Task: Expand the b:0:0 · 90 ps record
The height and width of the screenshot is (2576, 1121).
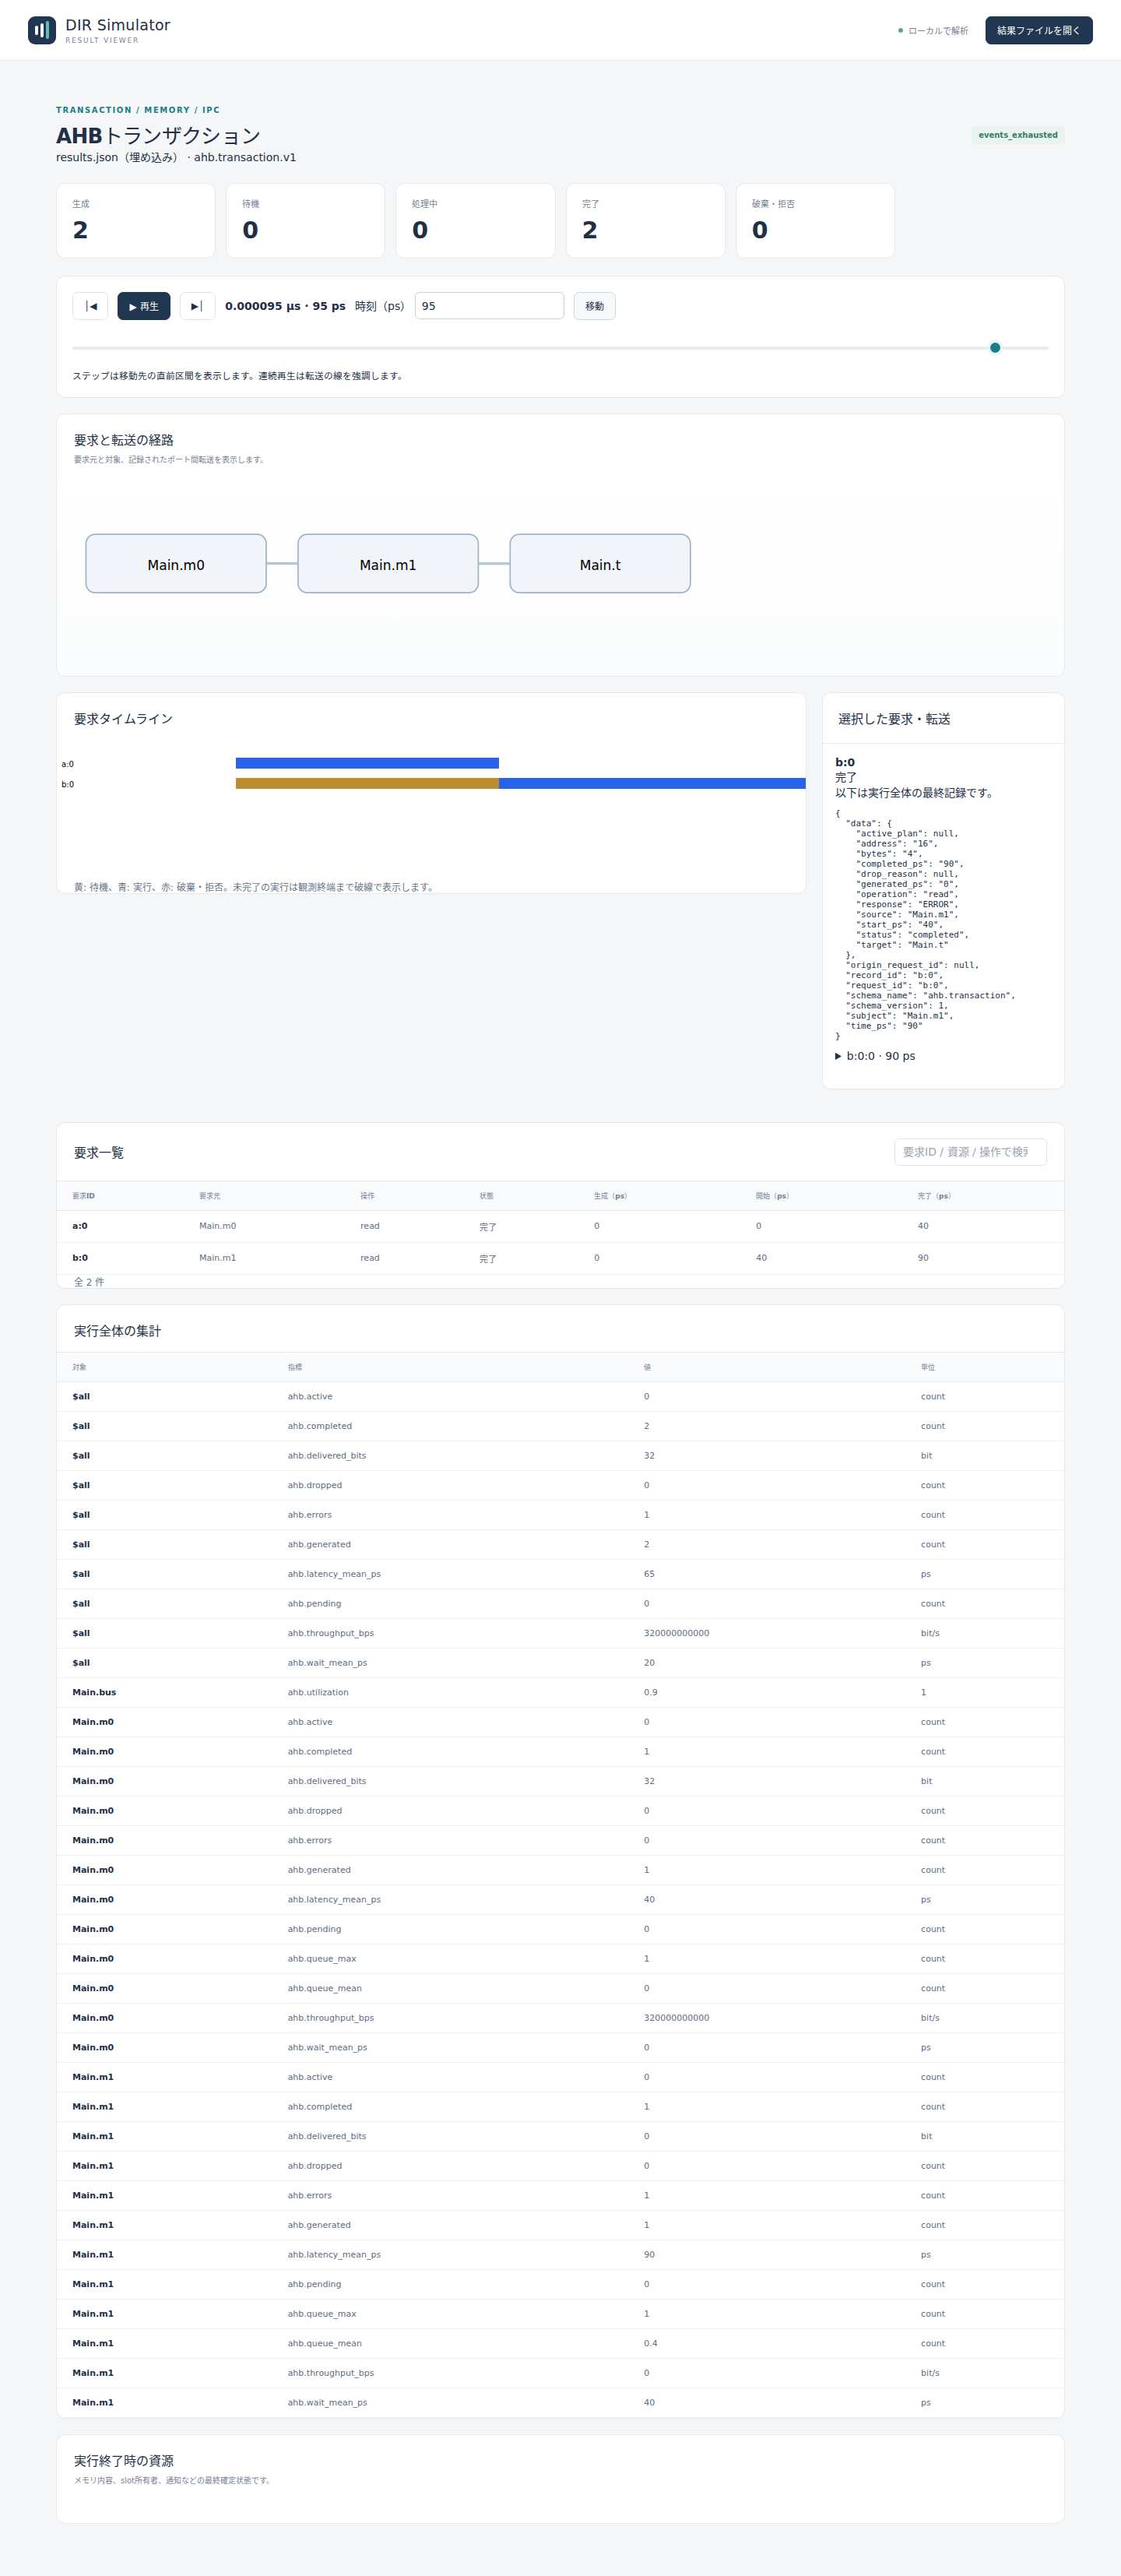Action: (x=875, y=1056)
